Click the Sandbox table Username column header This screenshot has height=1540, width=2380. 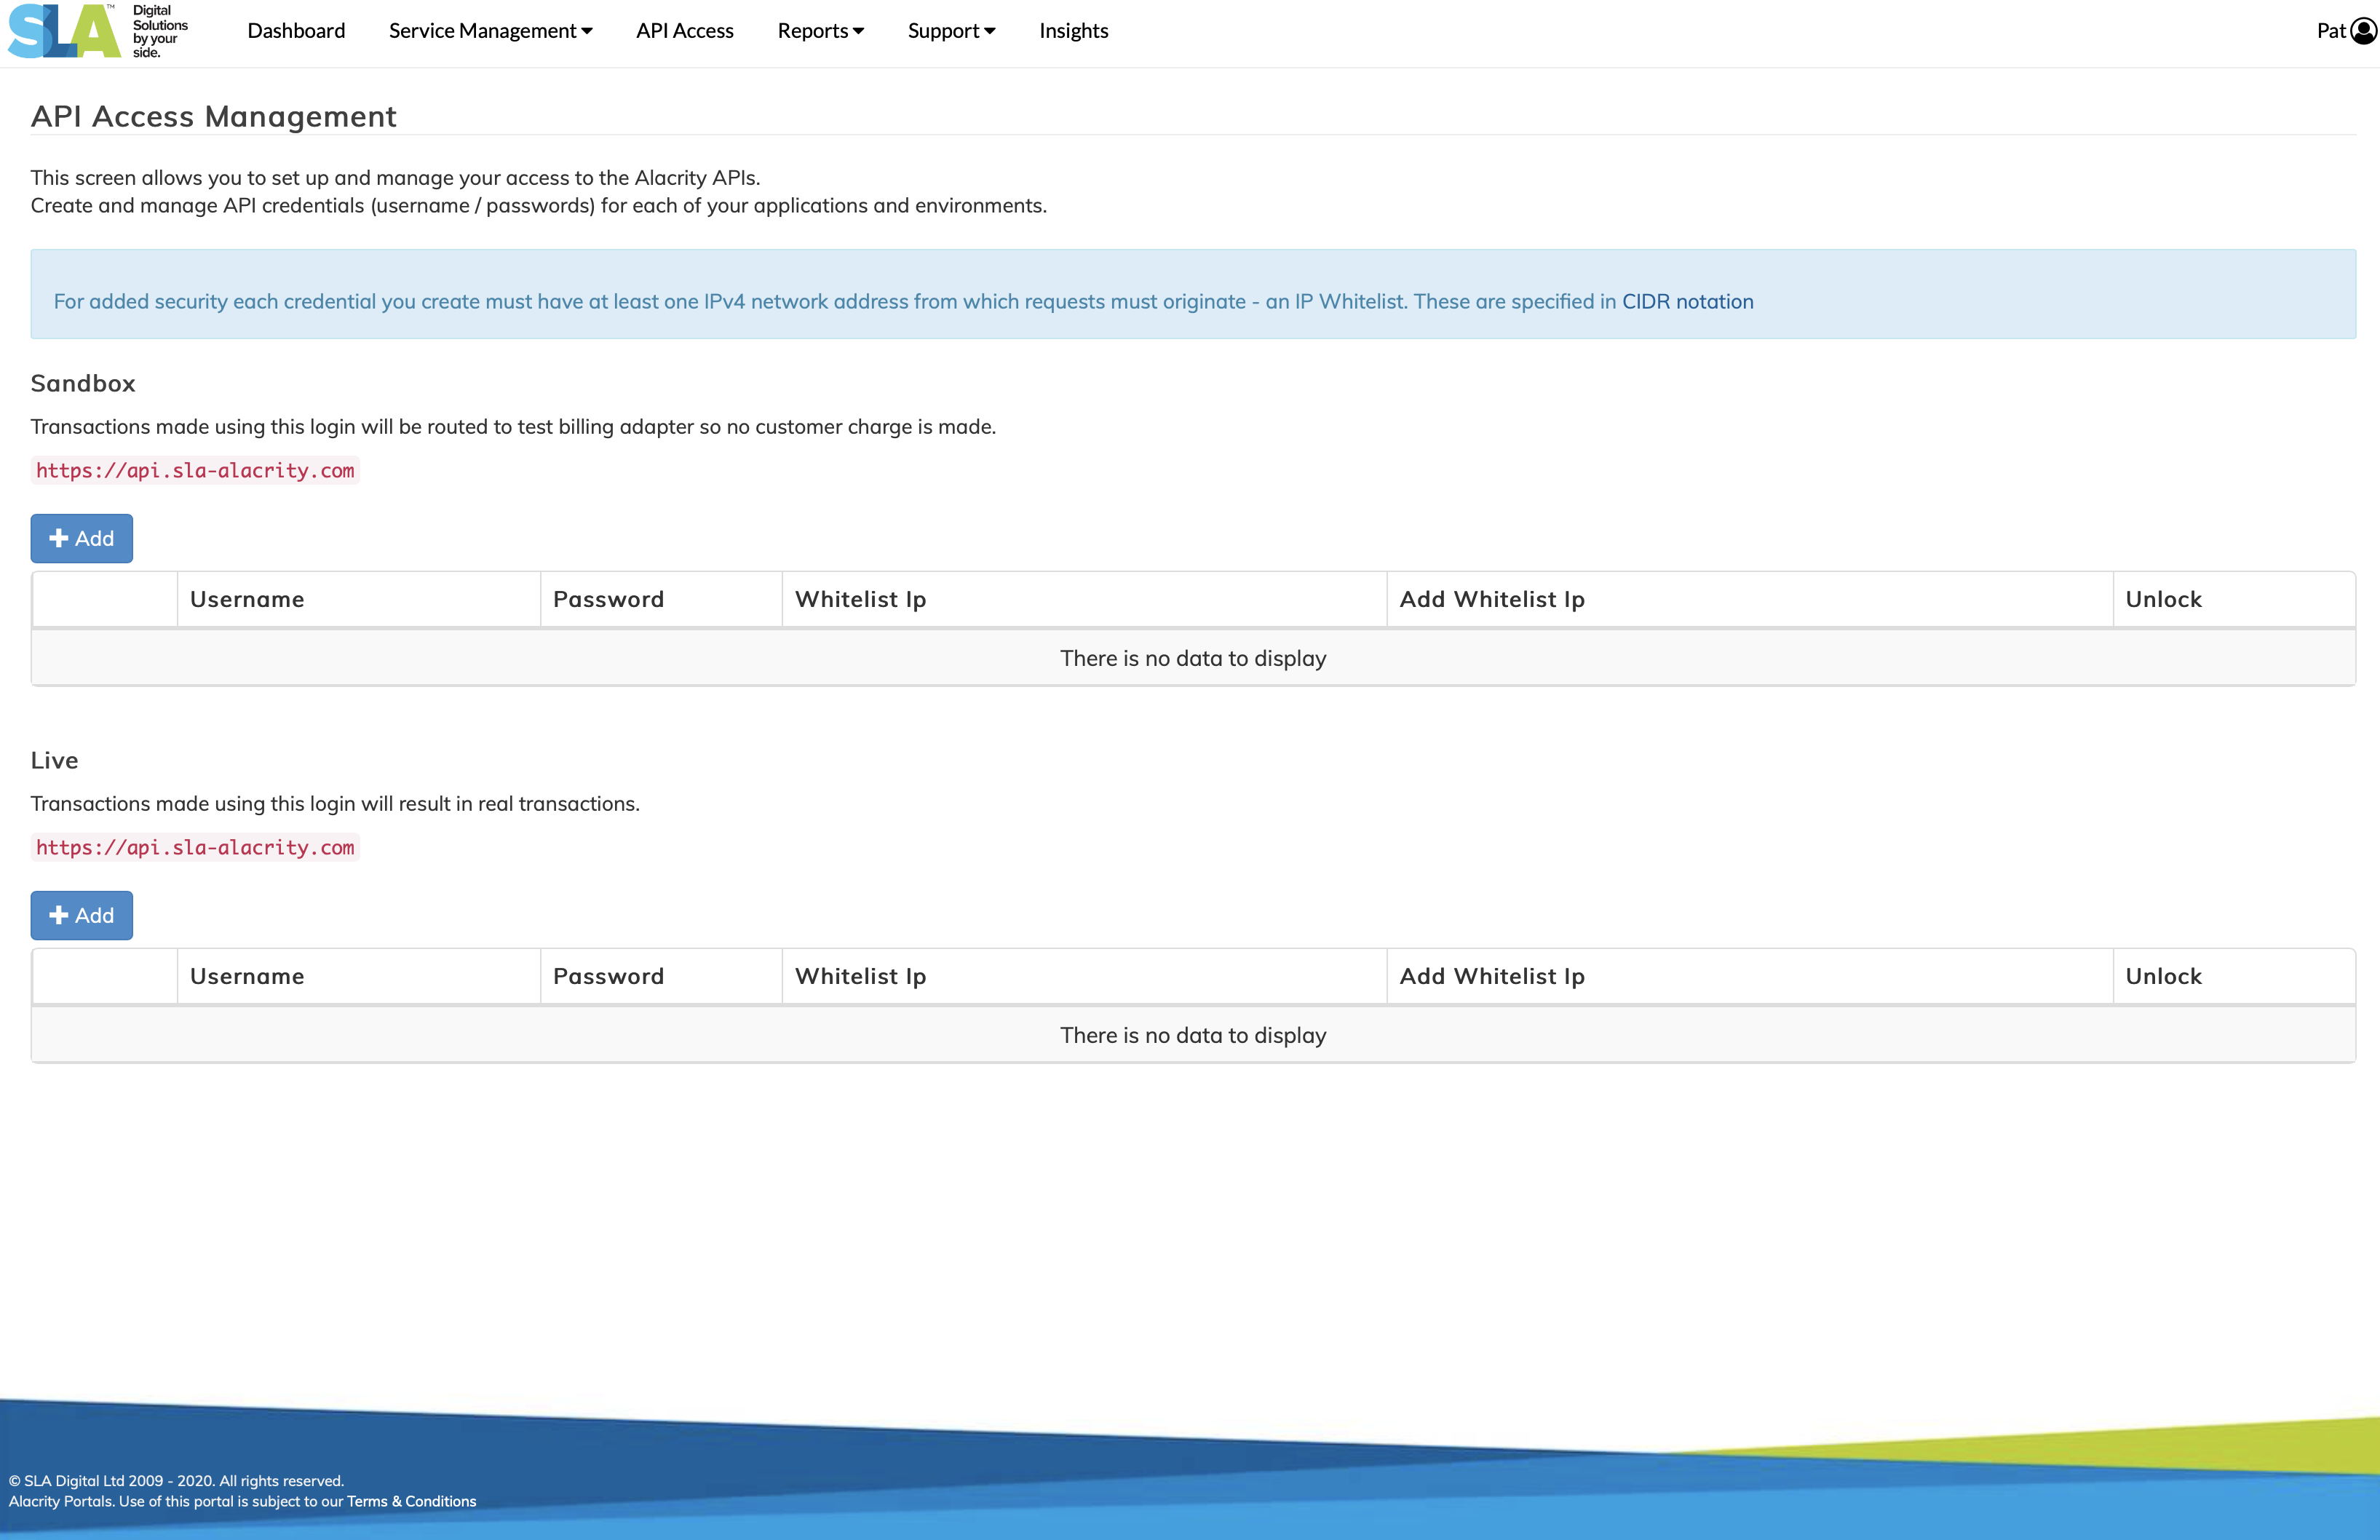(x=247, y=599)
